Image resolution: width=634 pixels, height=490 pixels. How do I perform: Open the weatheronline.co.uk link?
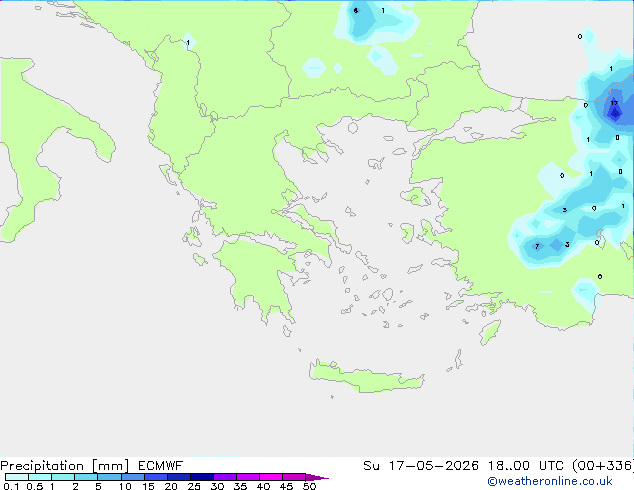pos(550,481)
